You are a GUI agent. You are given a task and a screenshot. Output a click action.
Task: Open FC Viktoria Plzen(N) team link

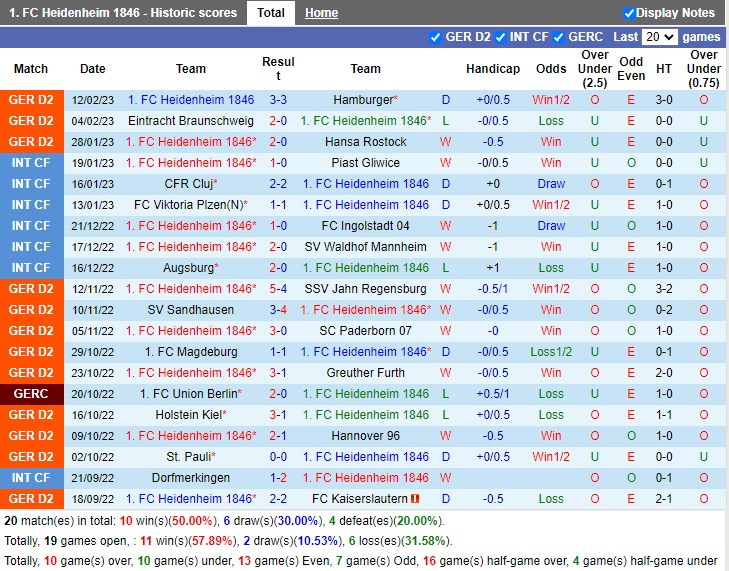tap(188, 205)
